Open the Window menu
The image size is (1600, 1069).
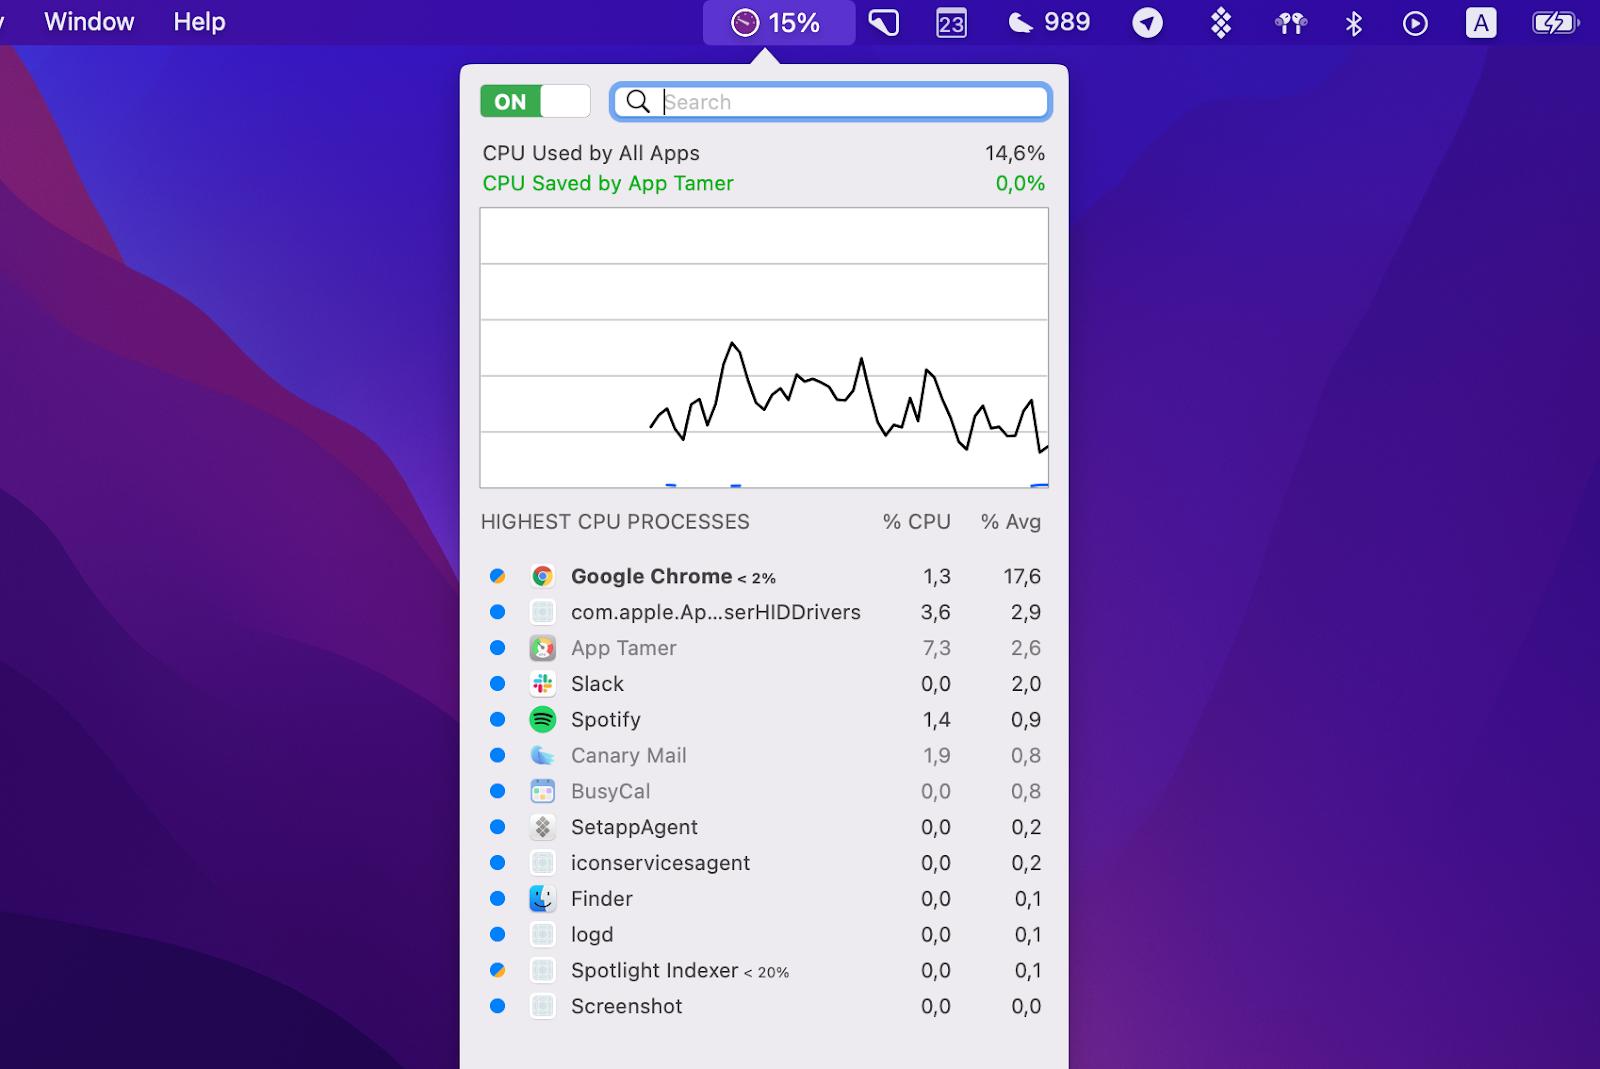click(89, 22)
